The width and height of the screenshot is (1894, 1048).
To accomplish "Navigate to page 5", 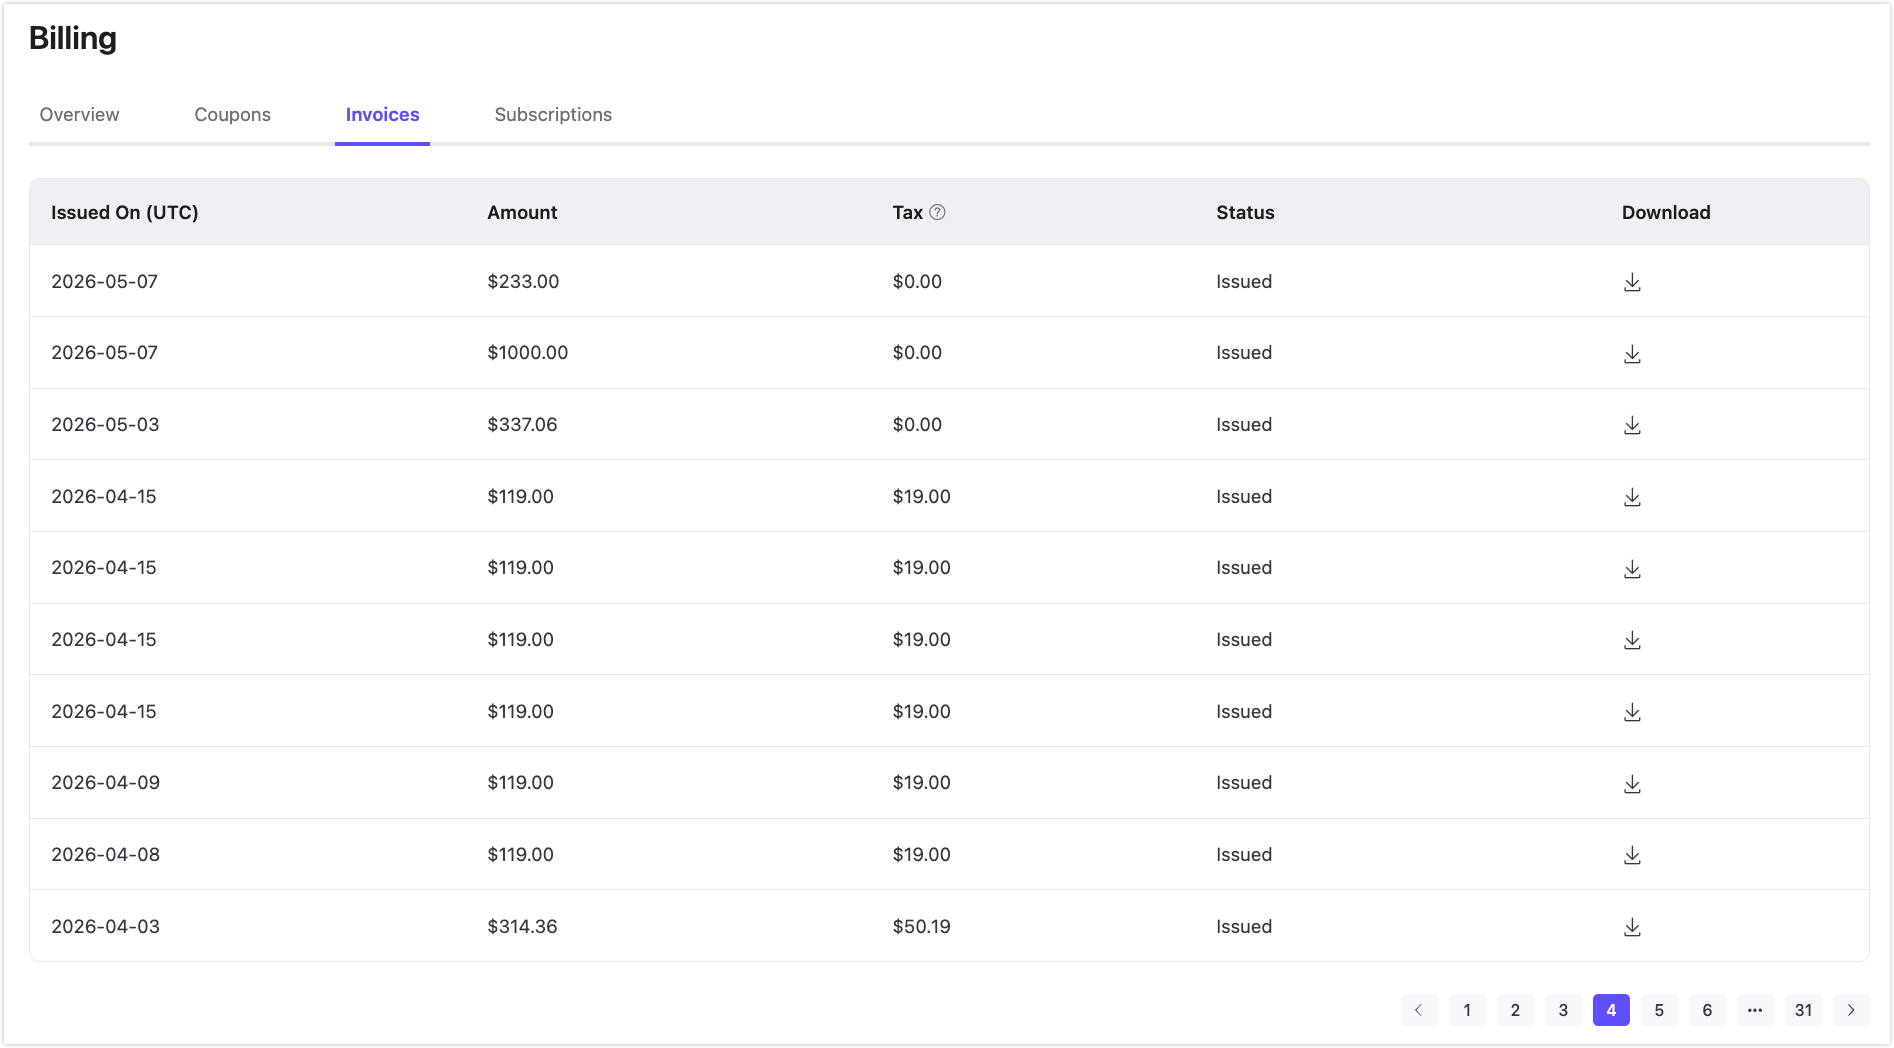I will click(x=1659, y=1010).
